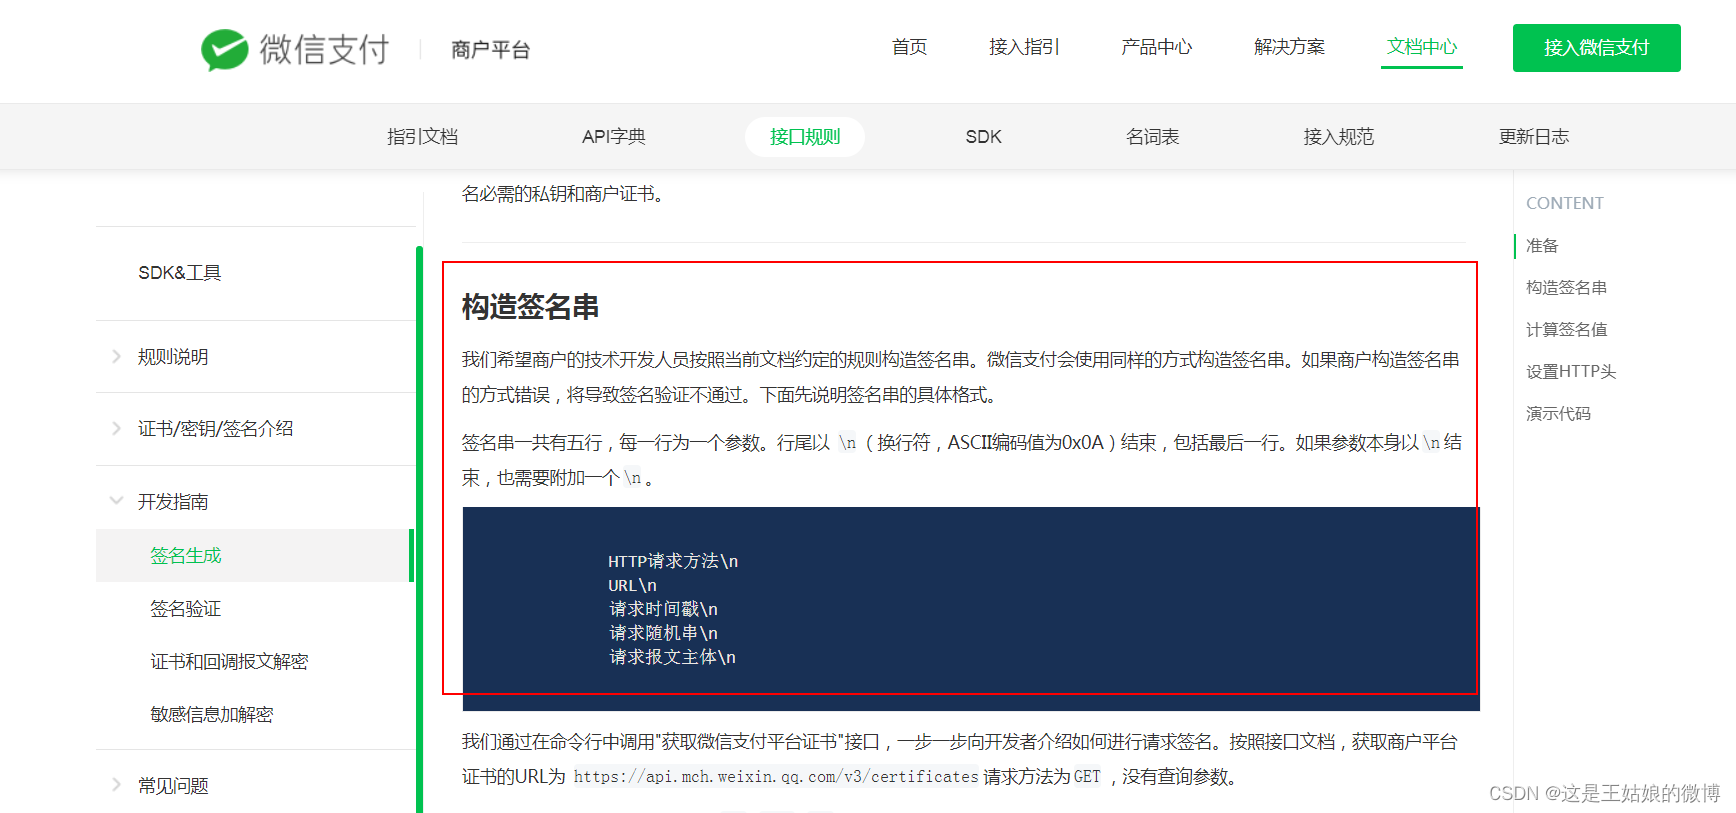The width and height of the screenshot is (1736, 813).
Task: Click the api.mch.weixin.qq.com certificates URL text
Action: (776, 776)
